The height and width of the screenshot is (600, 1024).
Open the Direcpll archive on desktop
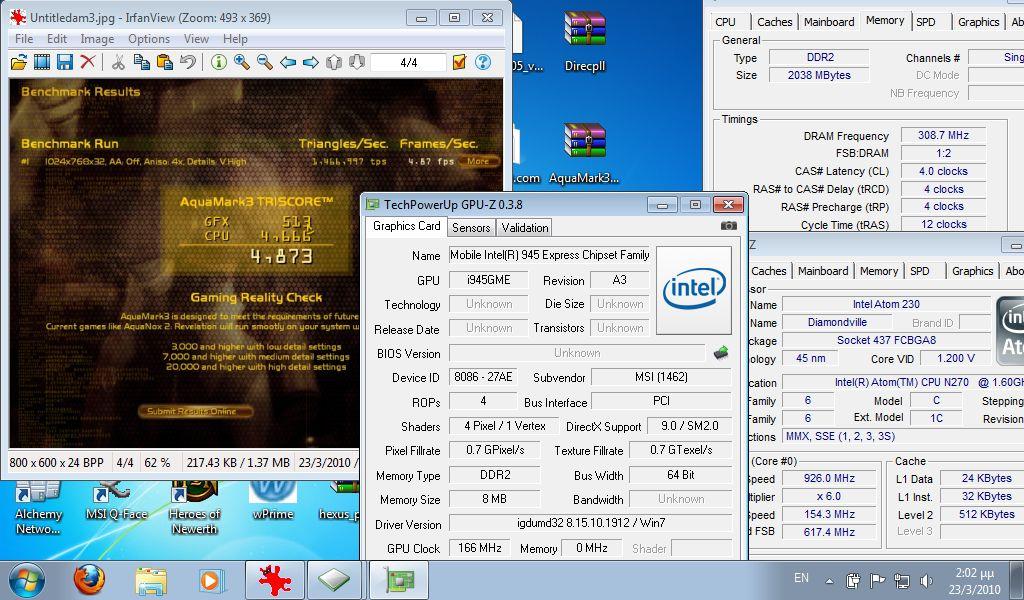point(585,41)
